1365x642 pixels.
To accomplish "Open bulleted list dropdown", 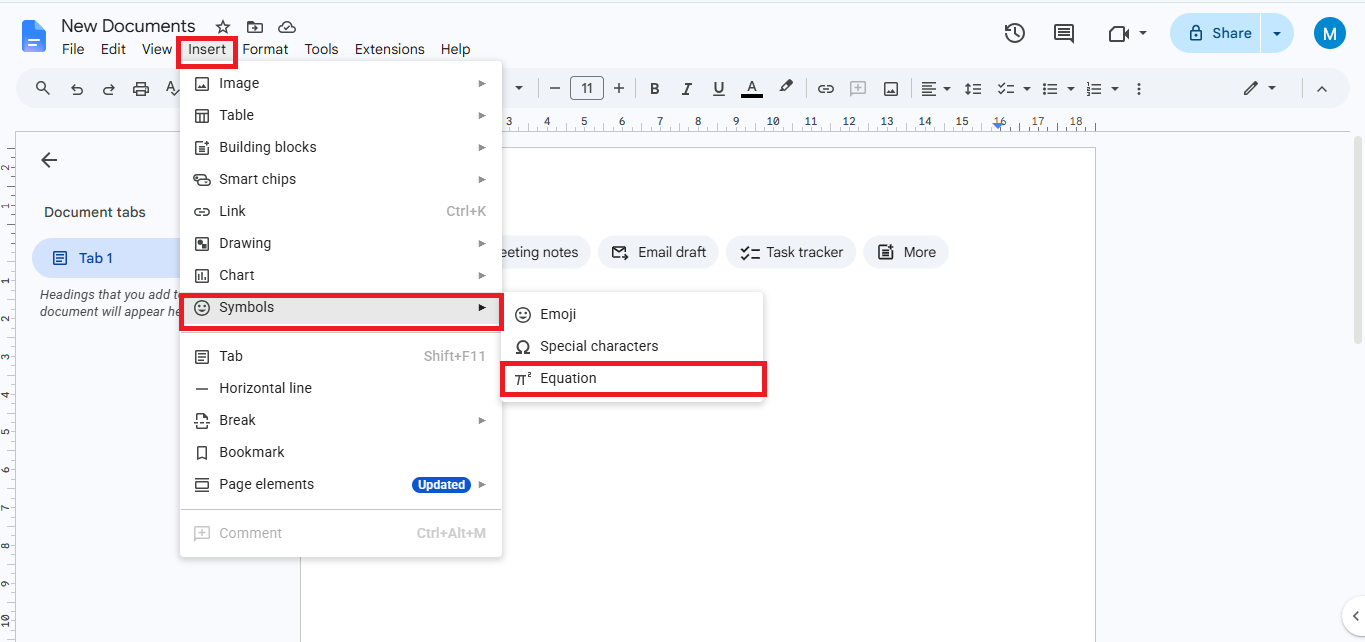I will [1056, 89].
